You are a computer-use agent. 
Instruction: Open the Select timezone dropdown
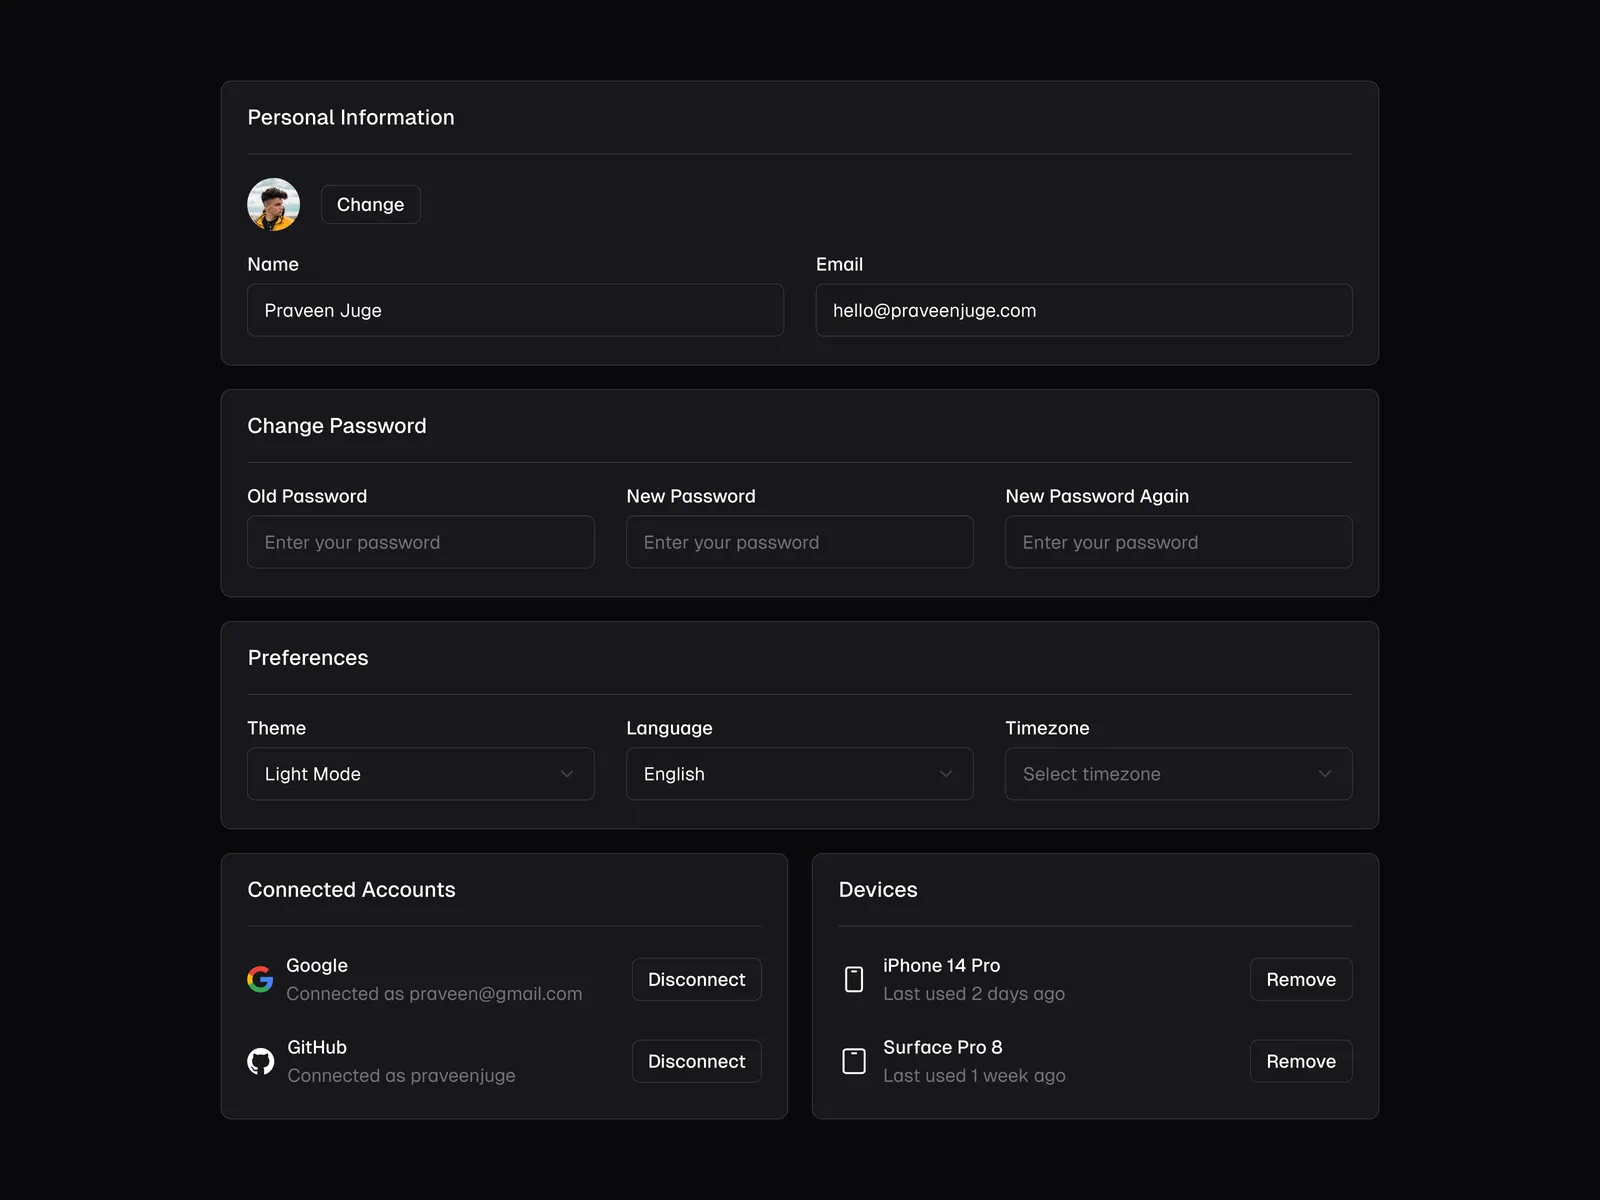point(1178,774)
